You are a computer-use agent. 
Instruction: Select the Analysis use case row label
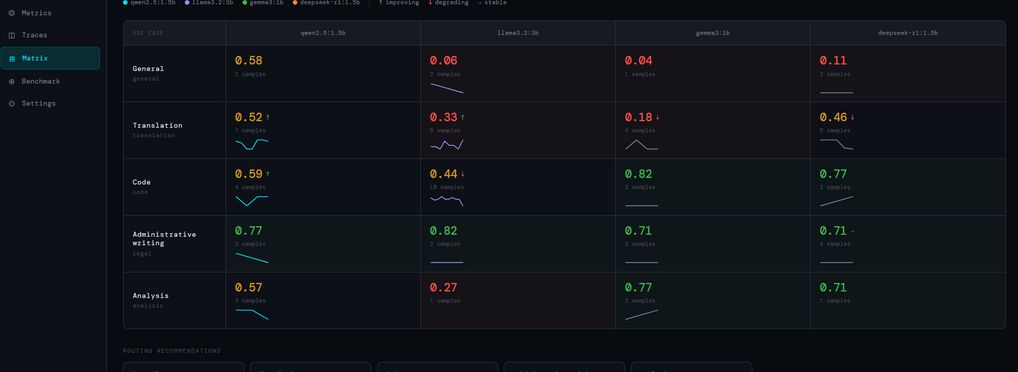point(151,296)
